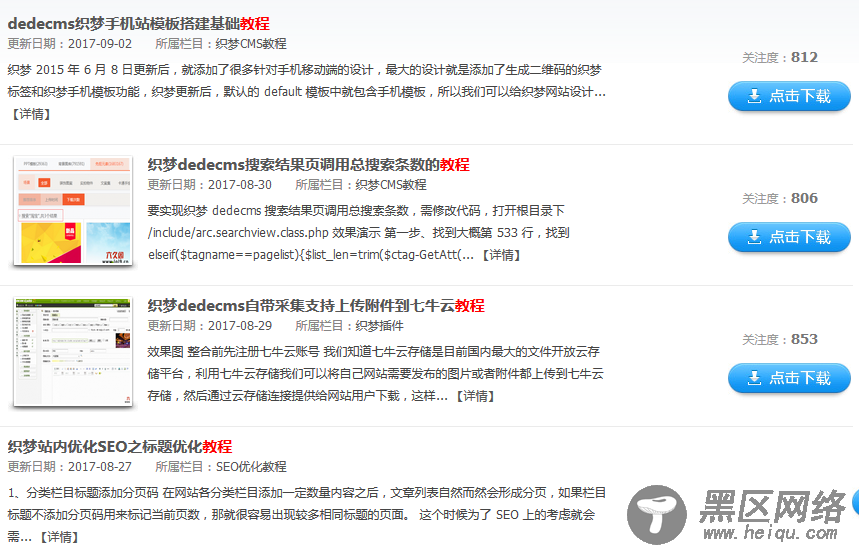Viewport: 859px width, 550px height.
Task: Open 织梦站内优化SEO之标题优化教程 title link
Action: tap(120, 446)
